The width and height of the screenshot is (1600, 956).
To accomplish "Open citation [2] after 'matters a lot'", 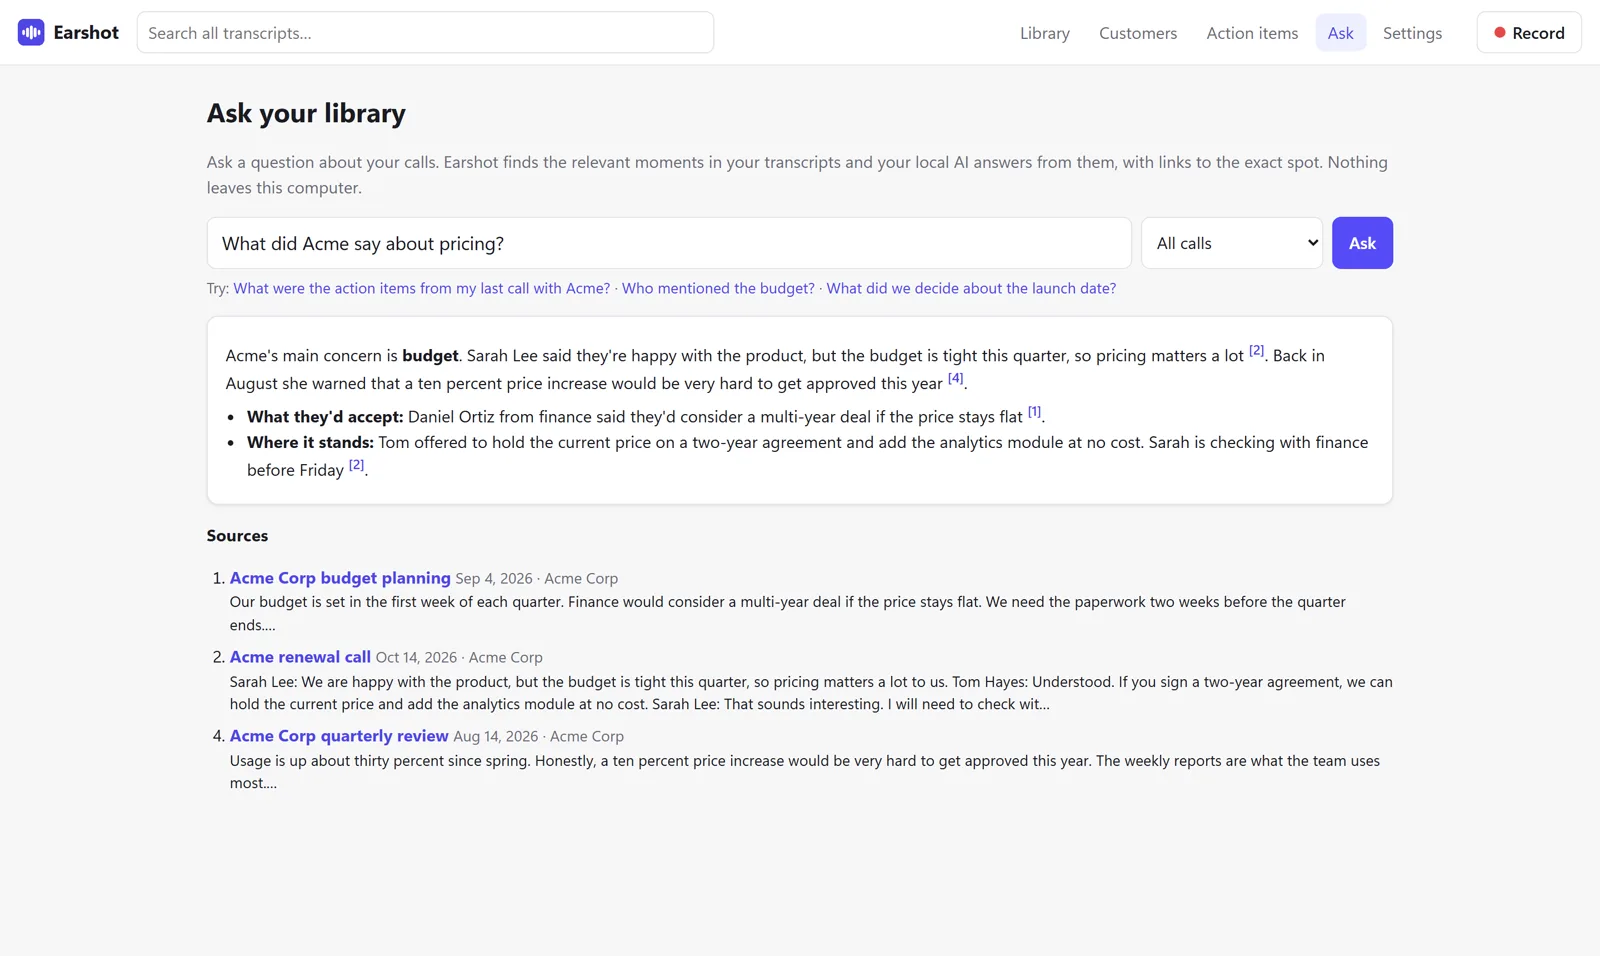I will 1256,351.
